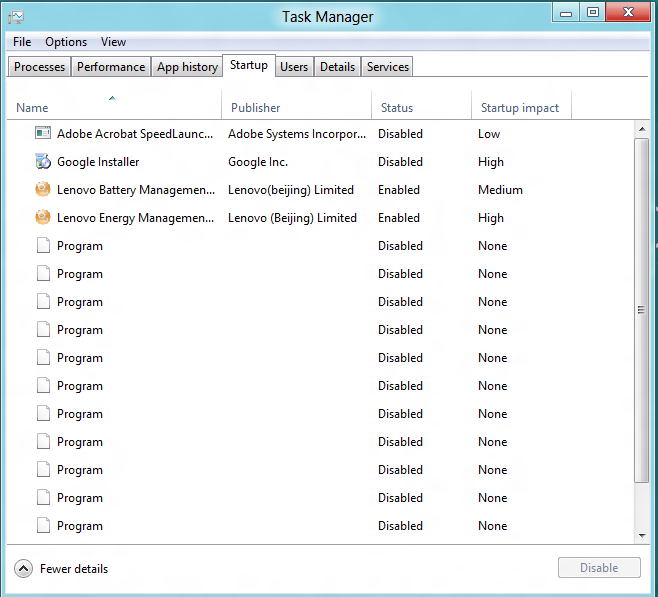Viewport: 658px width, 597px height.
Task: Sort by Publisher column header
Action: click(x=256, y=108)
